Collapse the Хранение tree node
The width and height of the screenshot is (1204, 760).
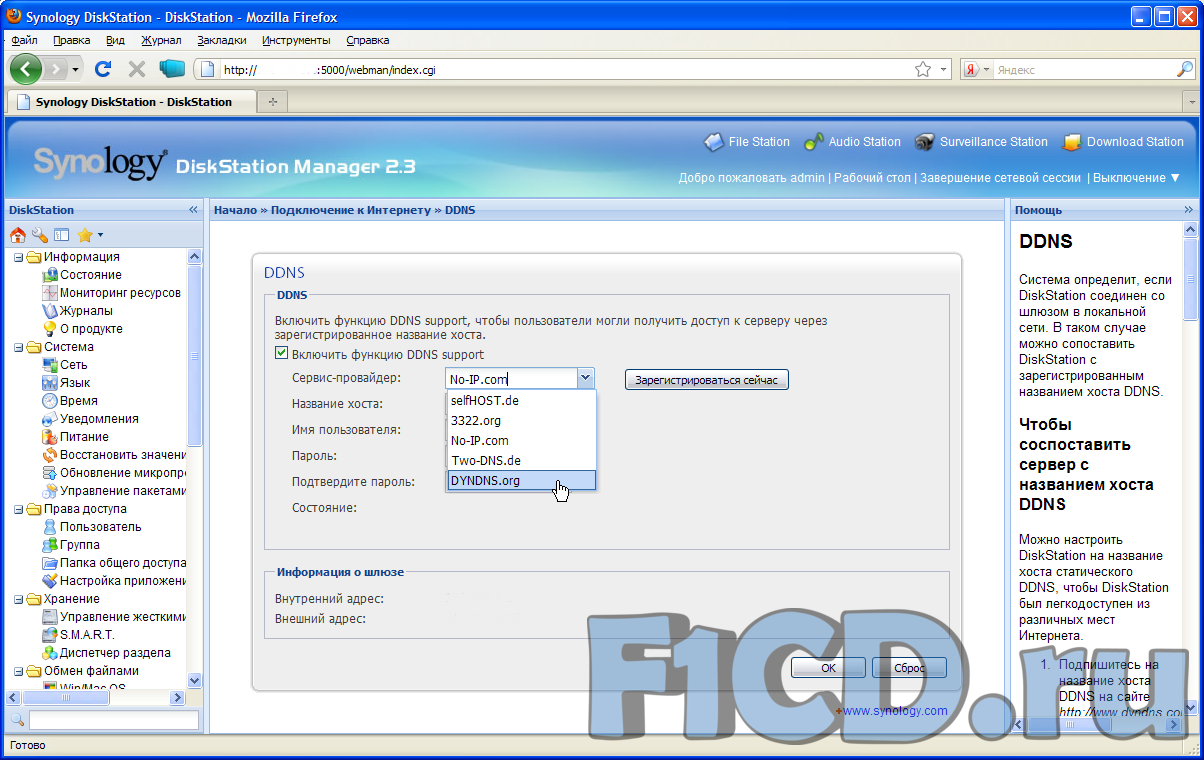click(x=18, y=599)
